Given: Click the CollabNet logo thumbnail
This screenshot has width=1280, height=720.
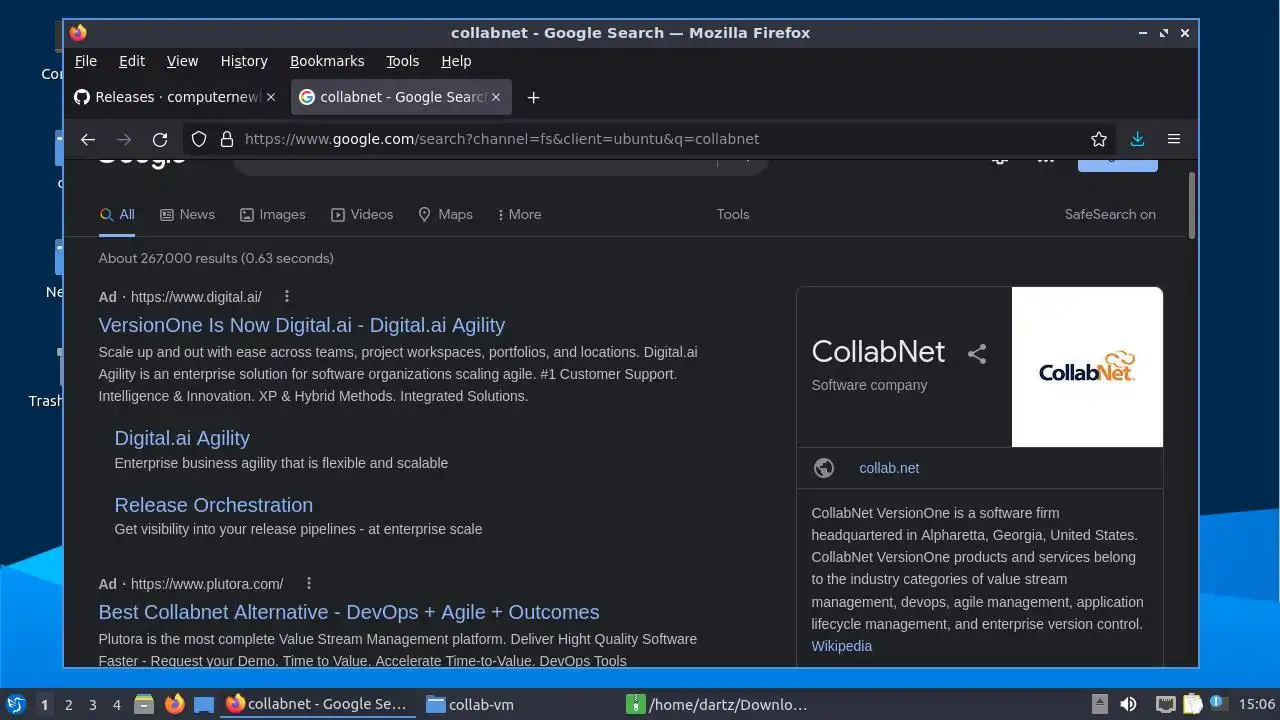Looking at the screenshot, I should coord(1087,367).
